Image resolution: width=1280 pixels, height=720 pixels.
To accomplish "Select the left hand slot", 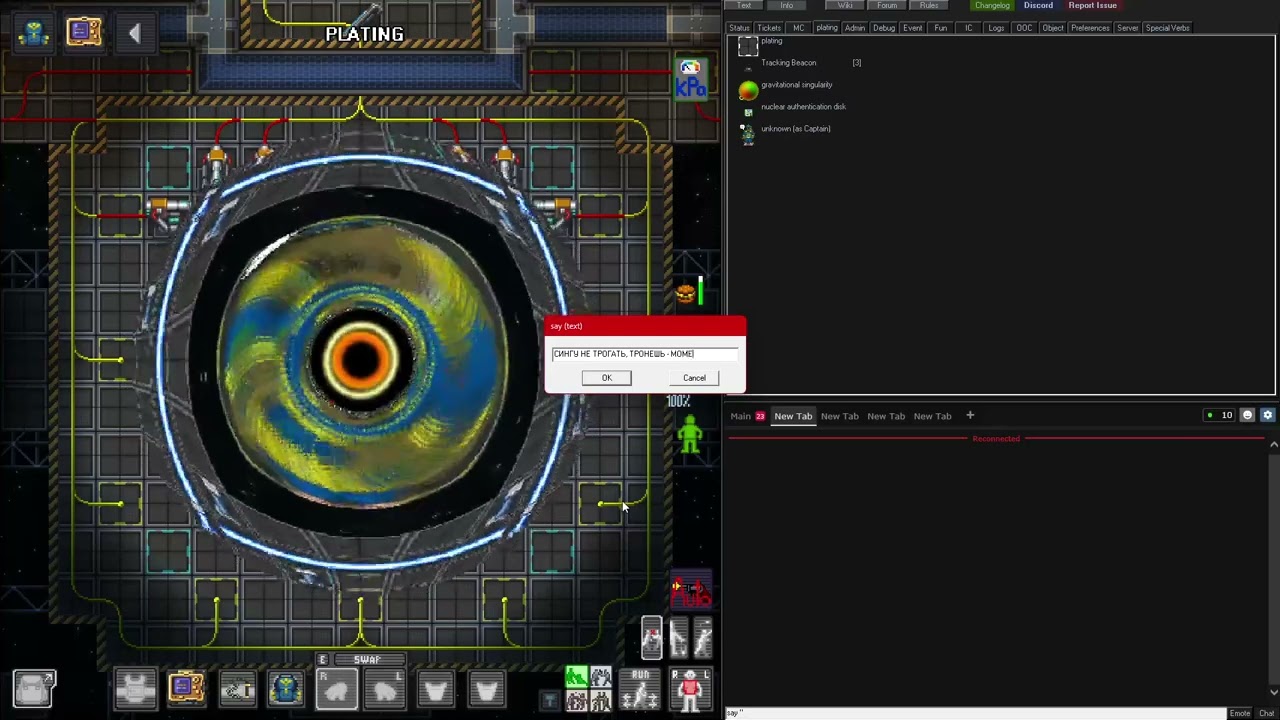I will [386, 689].
